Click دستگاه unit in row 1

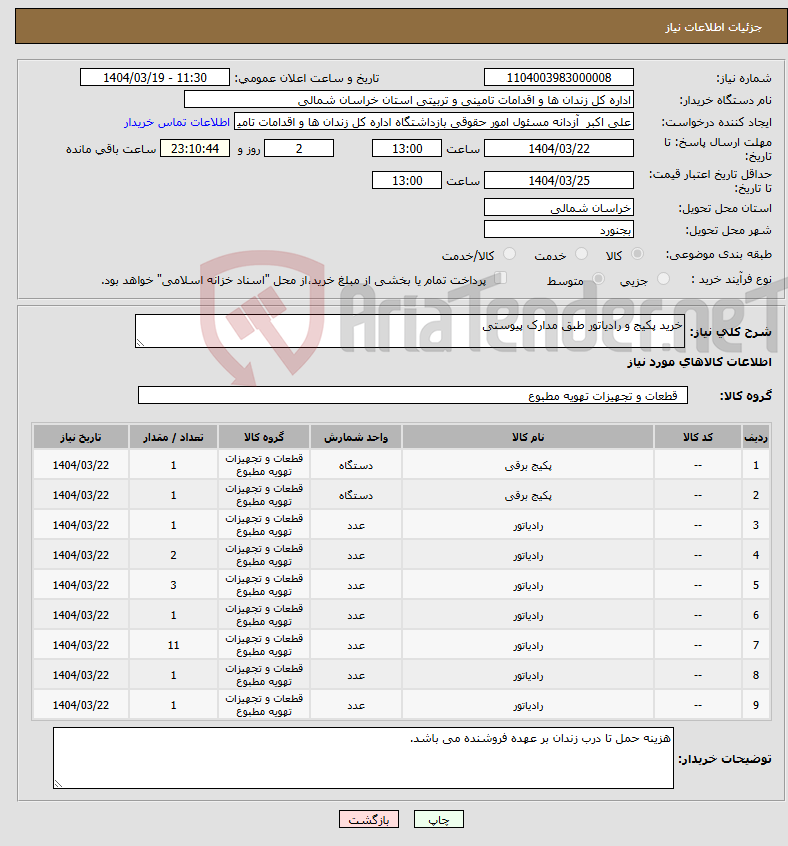(356, 466)
